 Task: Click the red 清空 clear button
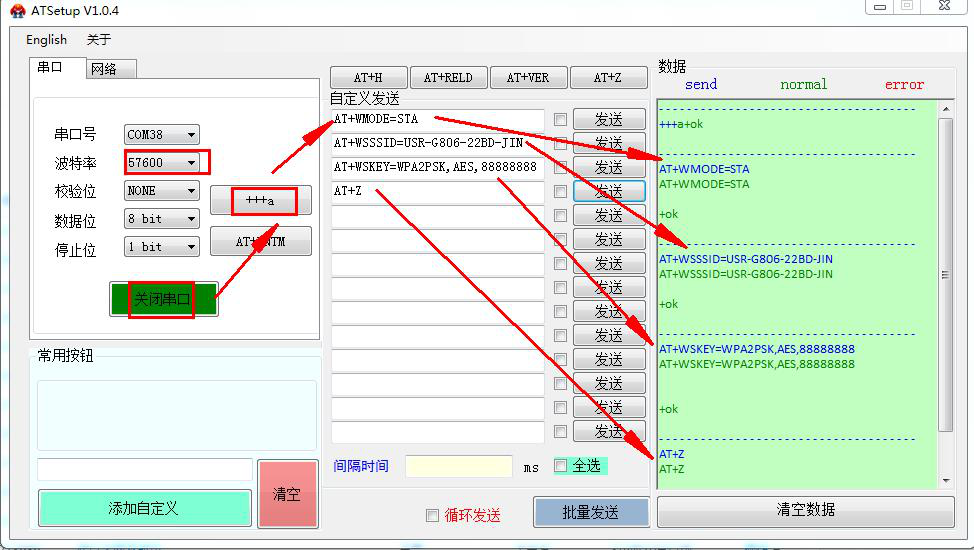point(287,494)
